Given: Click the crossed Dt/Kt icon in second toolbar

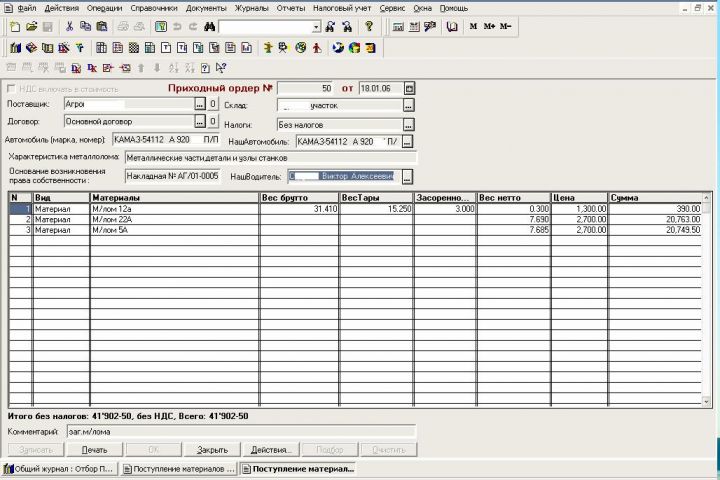Looking at the screenshot, I should [64, 48].
